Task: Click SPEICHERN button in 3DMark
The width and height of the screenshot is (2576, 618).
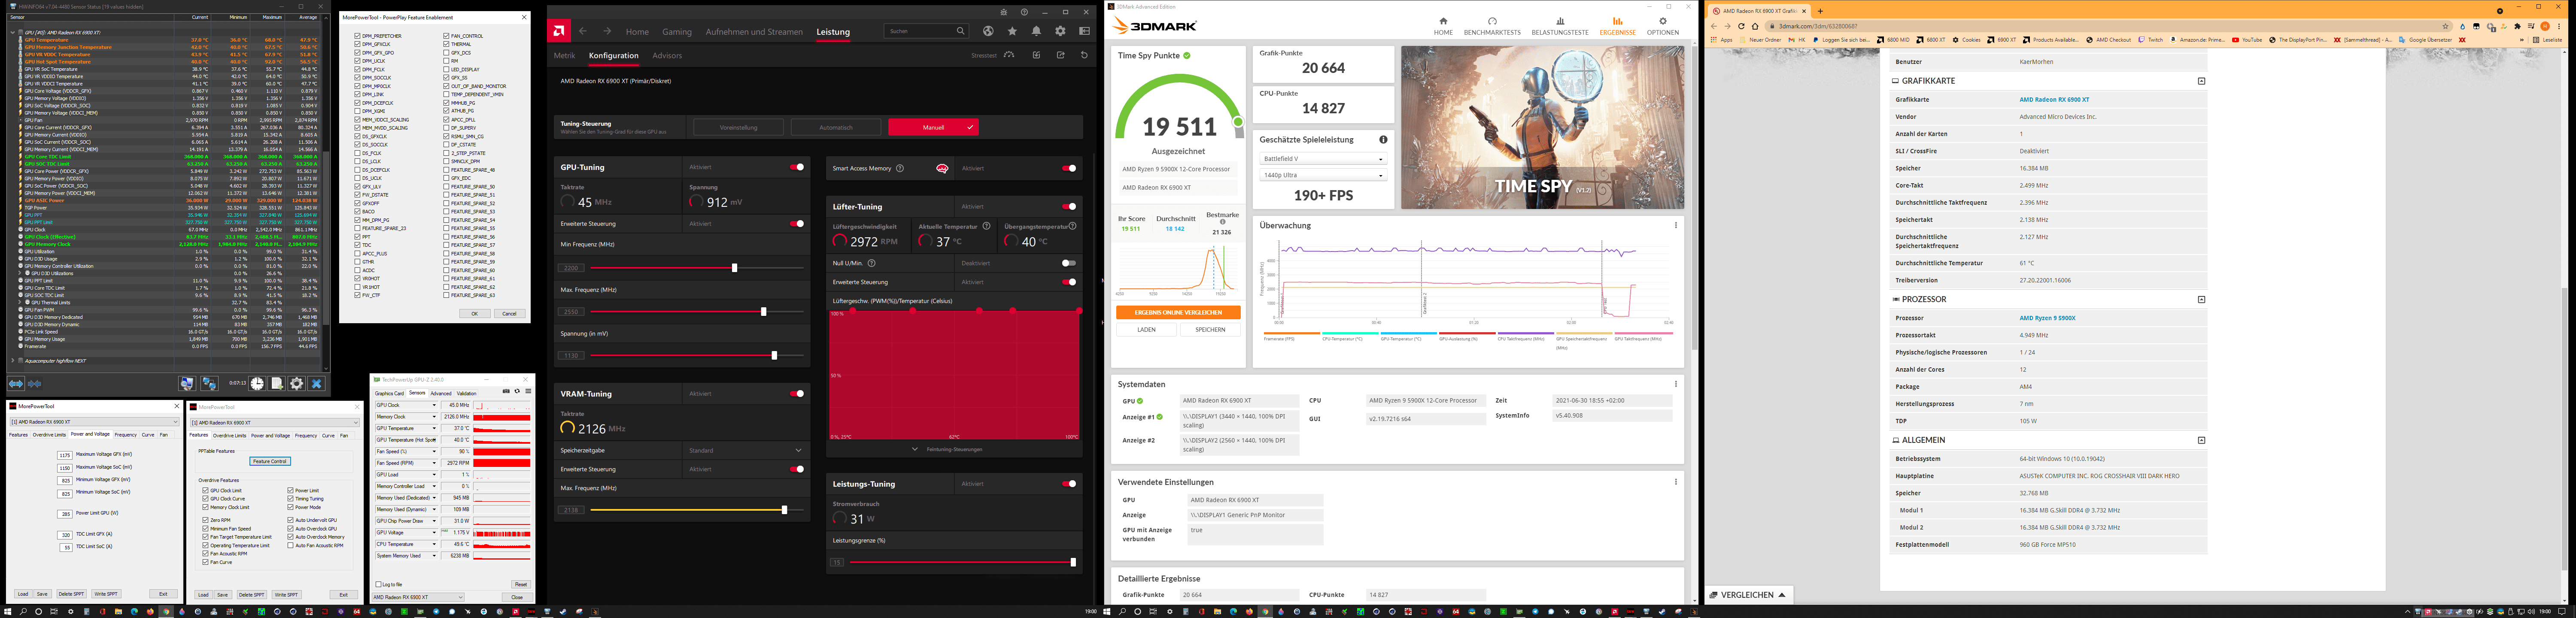Action: point(1210,329)
